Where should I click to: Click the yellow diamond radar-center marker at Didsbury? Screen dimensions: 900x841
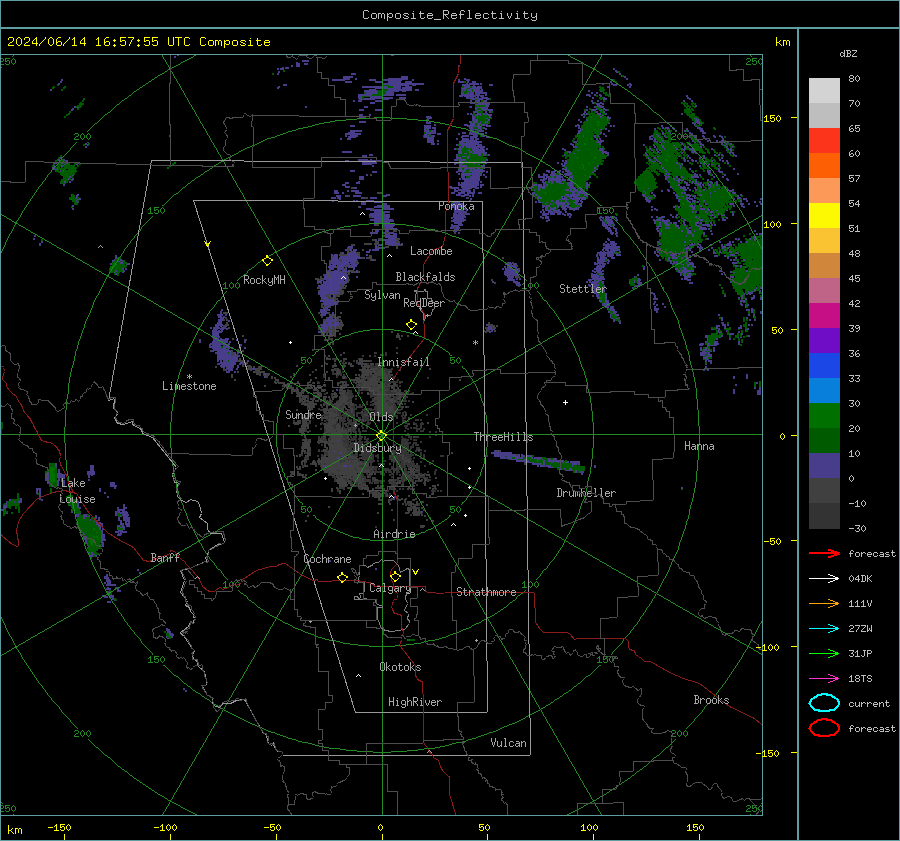click(381, 436)
